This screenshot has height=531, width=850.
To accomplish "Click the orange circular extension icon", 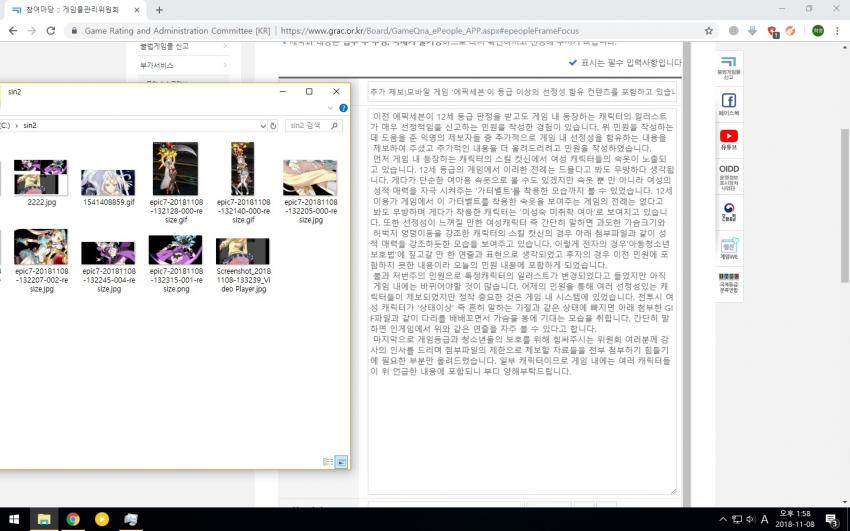I will tap(790, 31).
